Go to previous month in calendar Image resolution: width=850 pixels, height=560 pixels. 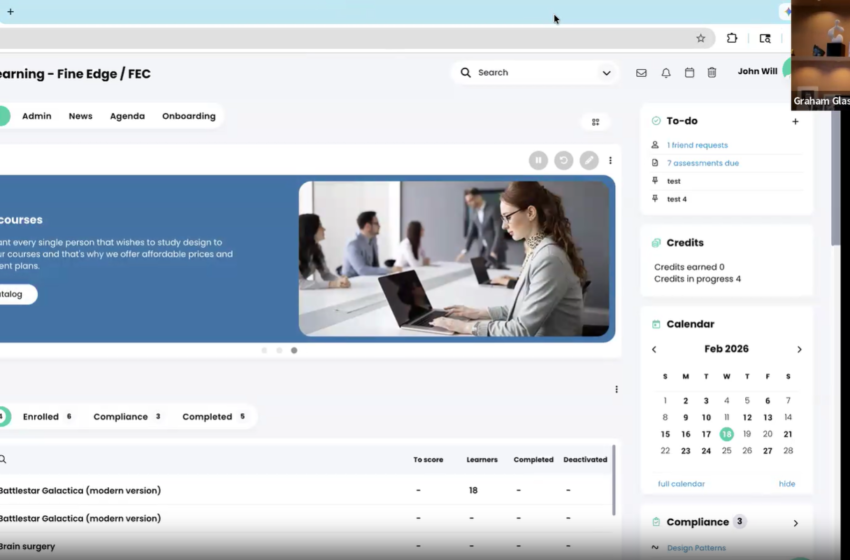click(x=654, y=350)
